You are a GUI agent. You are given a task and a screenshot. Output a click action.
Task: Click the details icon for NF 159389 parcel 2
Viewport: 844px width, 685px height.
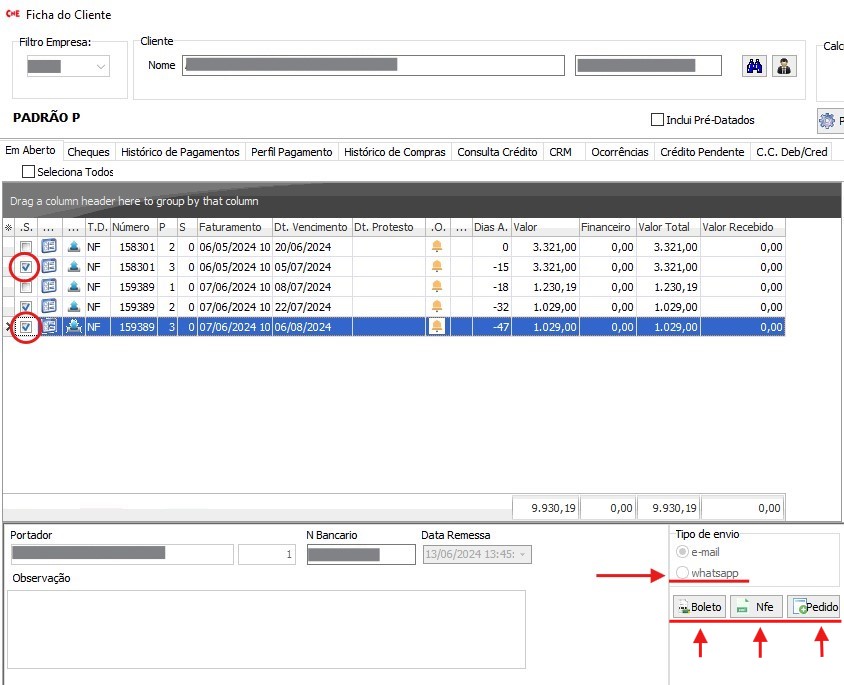click(49, 307)
